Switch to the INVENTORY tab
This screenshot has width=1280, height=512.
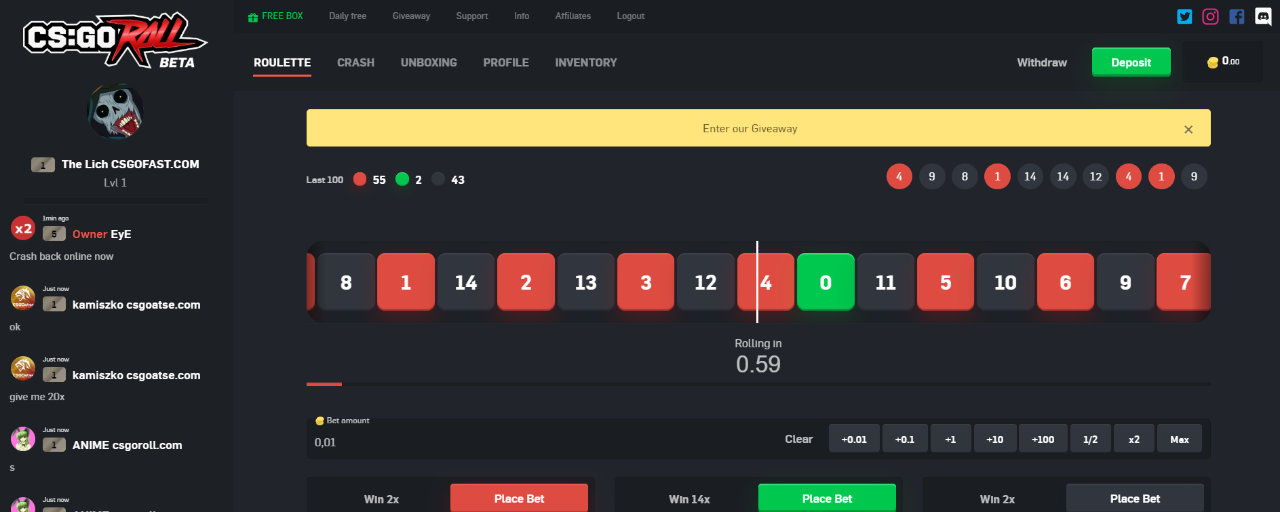point(586,63)
